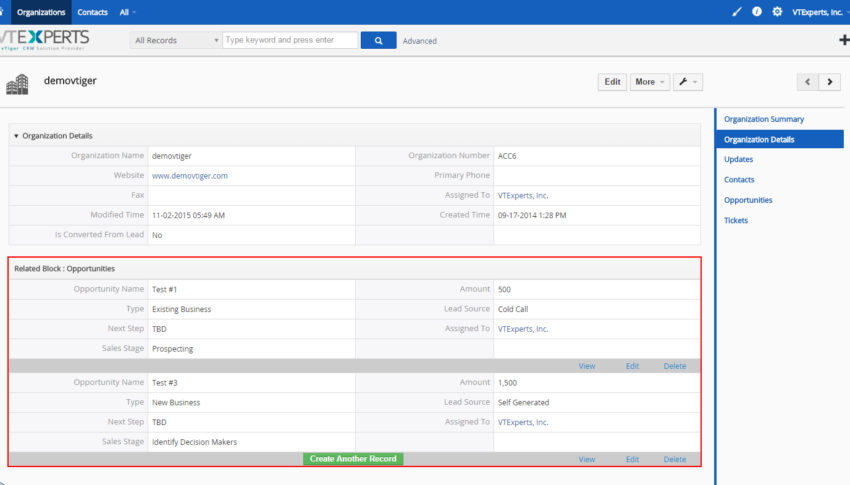Click the blue search magnifier button

tap(378, 40)
